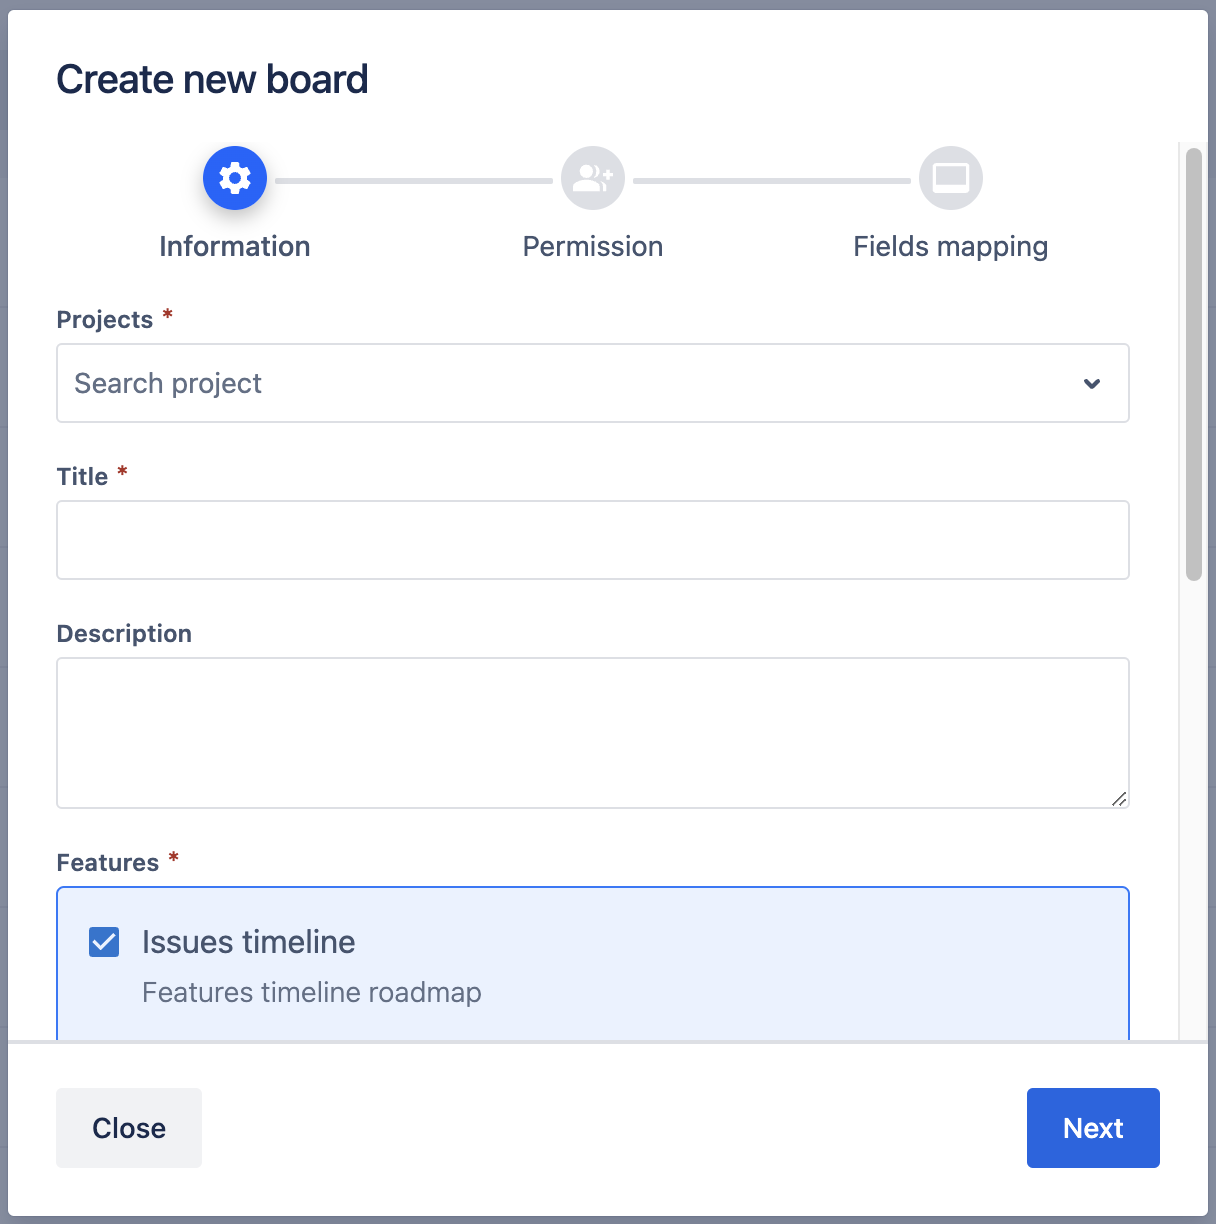Click the Close button
Viewport: 1216px width, 1224px height.
click(129, 1128)
